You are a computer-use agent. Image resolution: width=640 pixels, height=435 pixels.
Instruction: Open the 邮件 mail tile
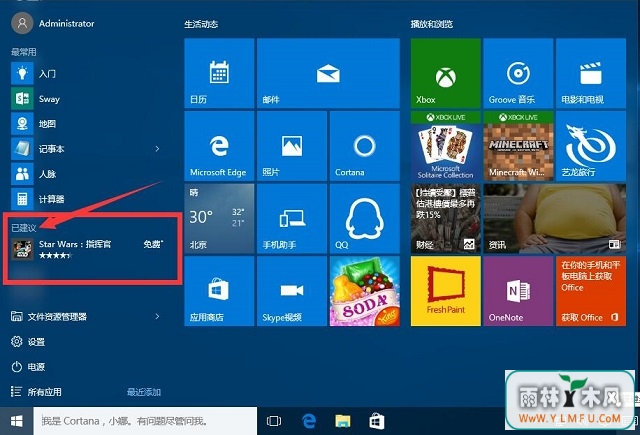328,73
